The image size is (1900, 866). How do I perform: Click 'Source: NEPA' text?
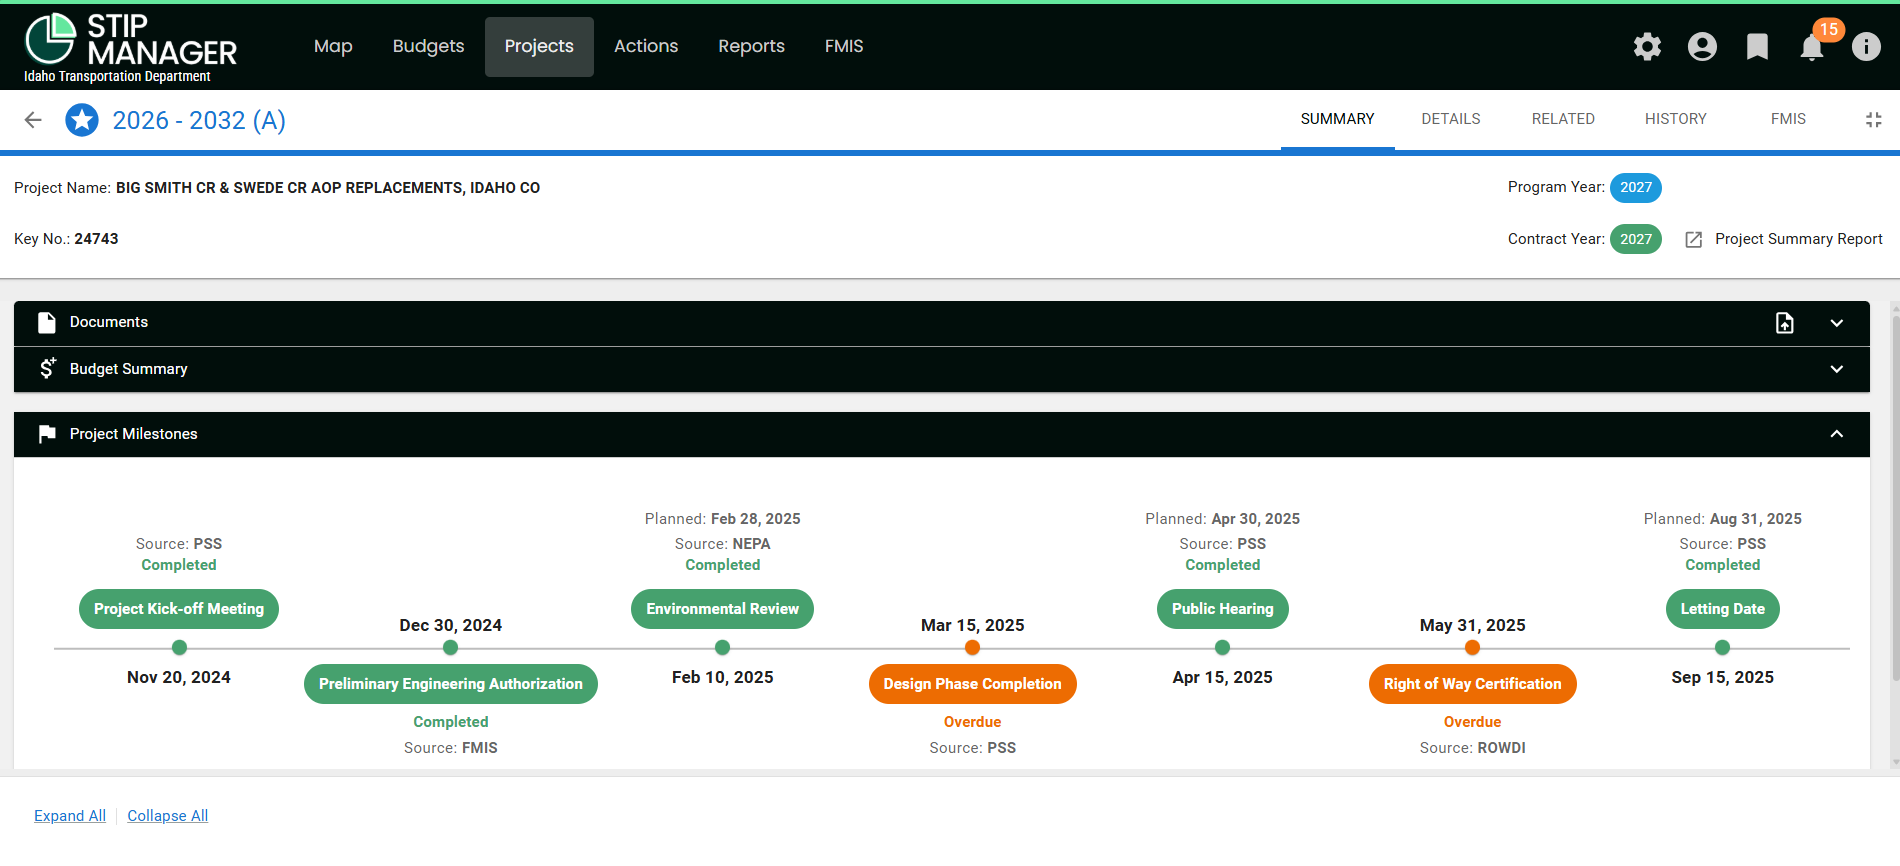722,544
